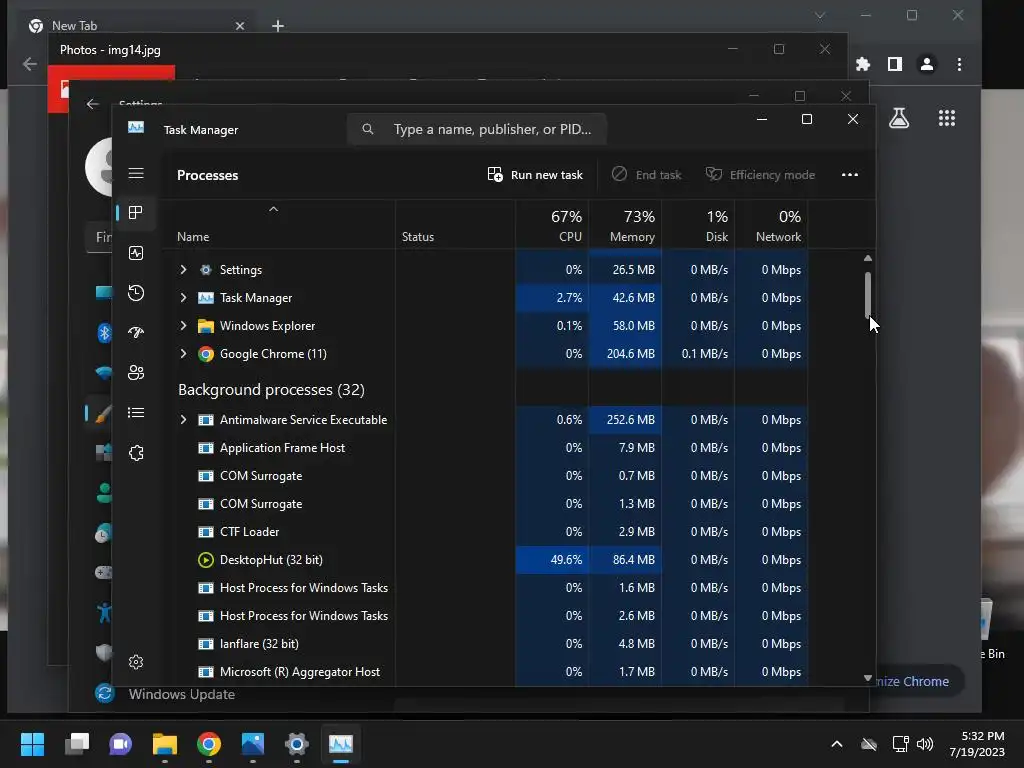This screenshot has width=1024, height=768.
Task: Open Photos app from taskbar
Action: 253,744
